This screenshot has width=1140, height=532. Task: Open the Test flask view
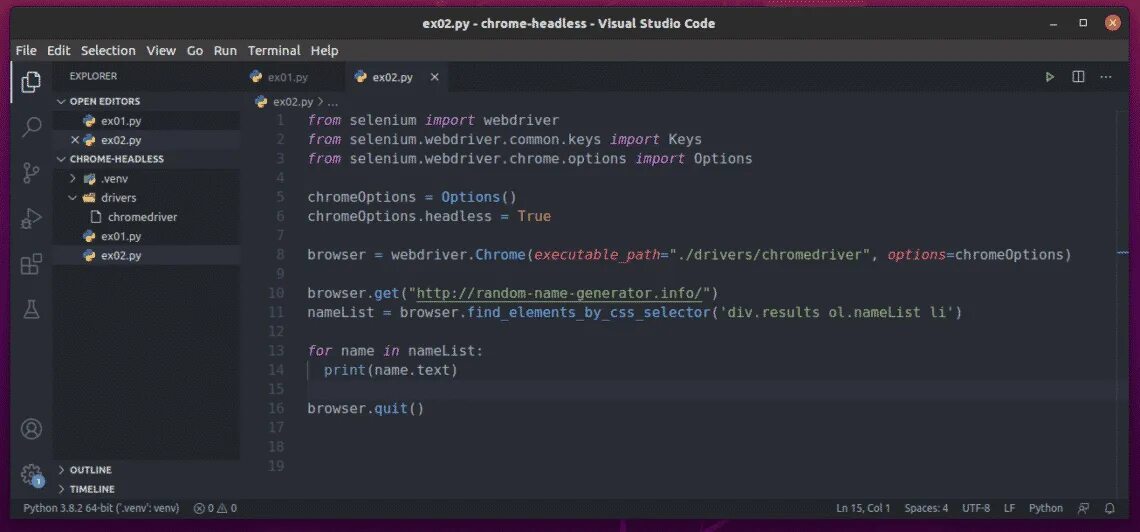31,310
